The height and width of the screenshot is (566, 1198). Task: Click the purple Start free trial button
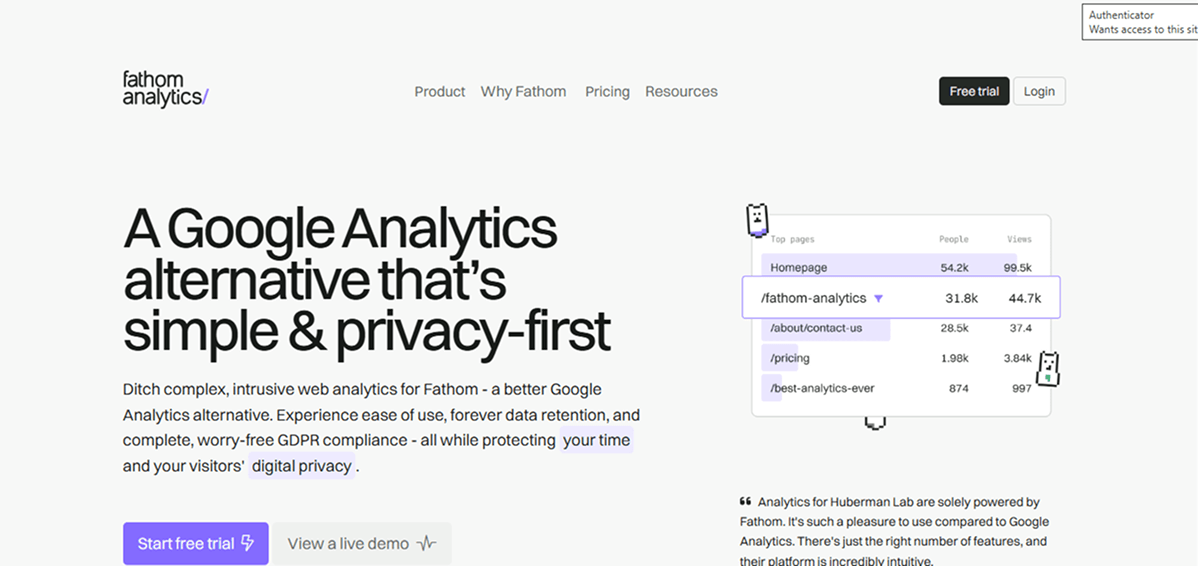[x=195, y=543]
